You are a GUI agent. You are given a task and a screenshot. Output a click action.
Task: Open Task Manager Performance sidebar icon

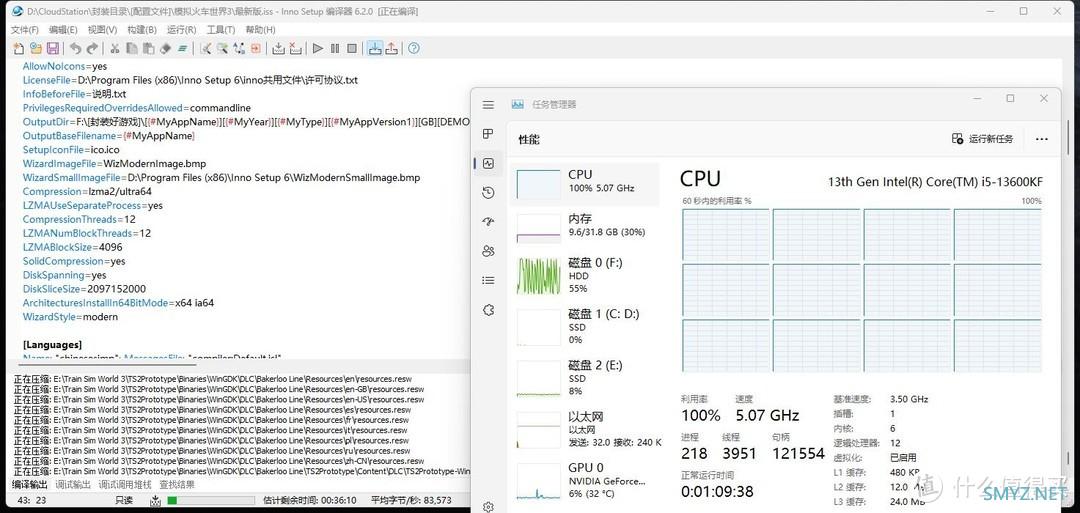click(x=488, y=163)
